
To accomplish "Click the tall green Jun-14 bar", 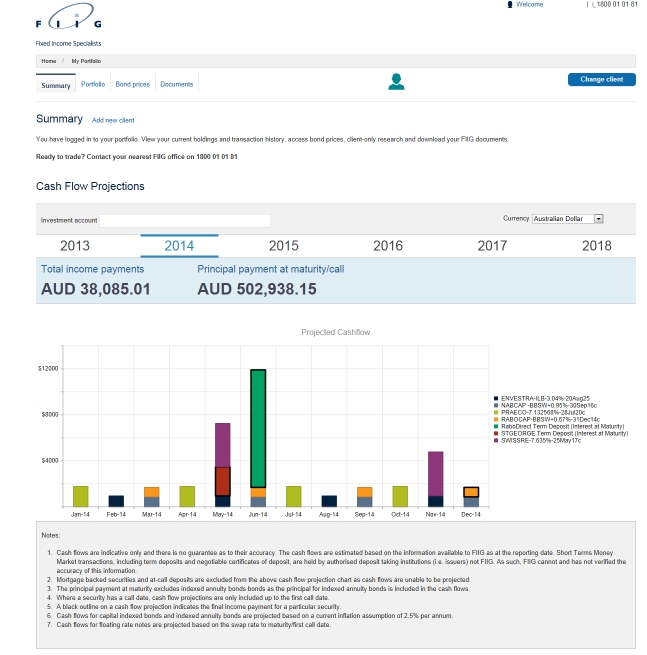I will [258, 428].
